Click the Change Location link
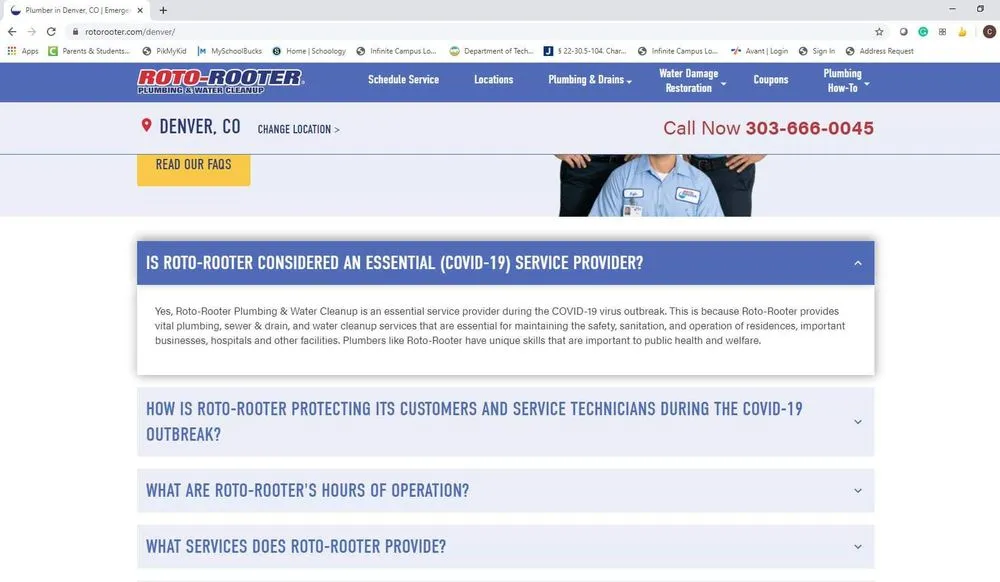Image resolution: width=1000 pixels, height=582 pixels. pyautogui.click(x=298, y=130)
